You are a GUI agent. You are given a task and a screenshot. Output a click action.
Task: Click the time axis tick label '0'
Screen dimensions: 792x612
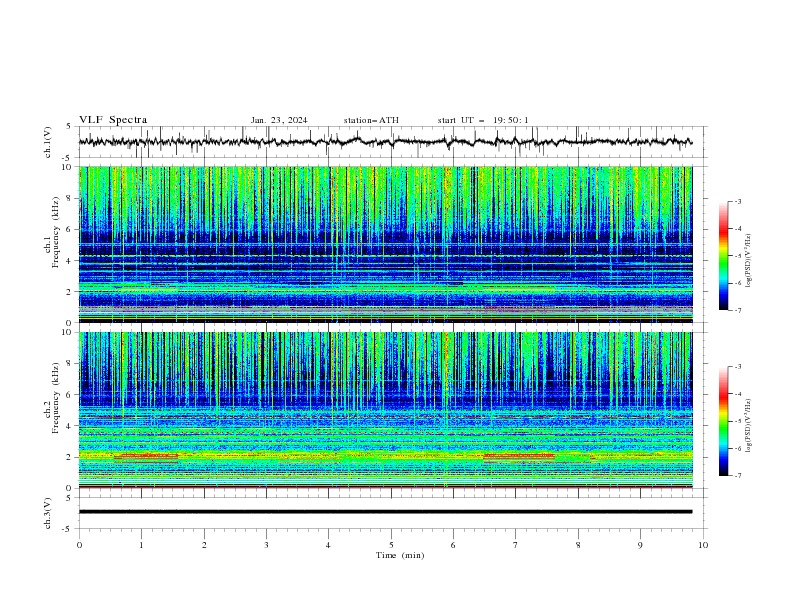pyautogui.click(x=79, y=545)
